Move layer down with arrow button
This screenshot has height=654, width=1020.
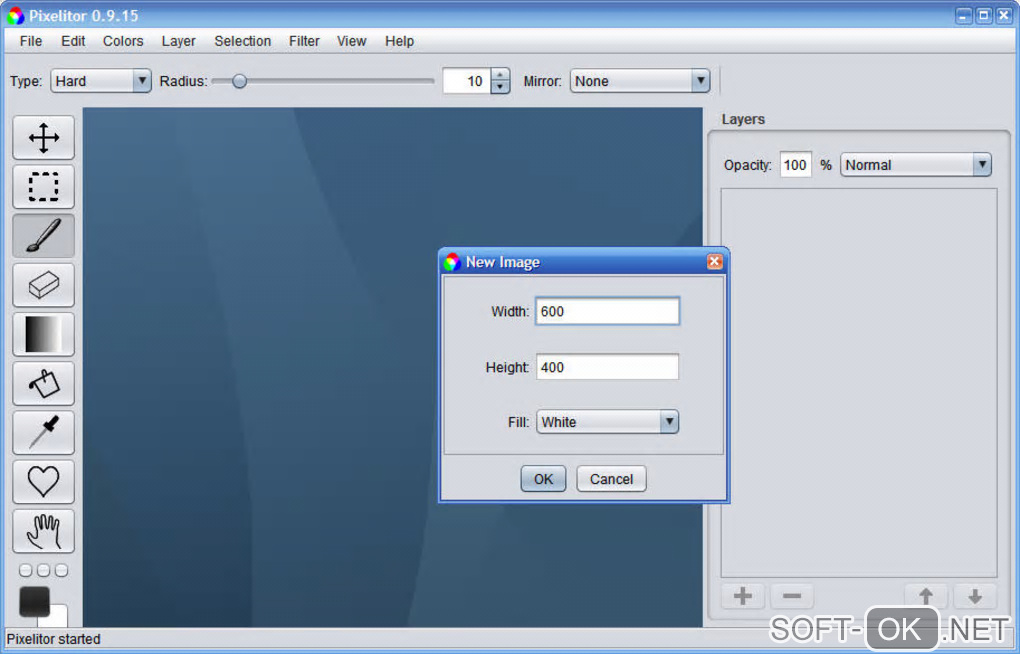(974, 596)
